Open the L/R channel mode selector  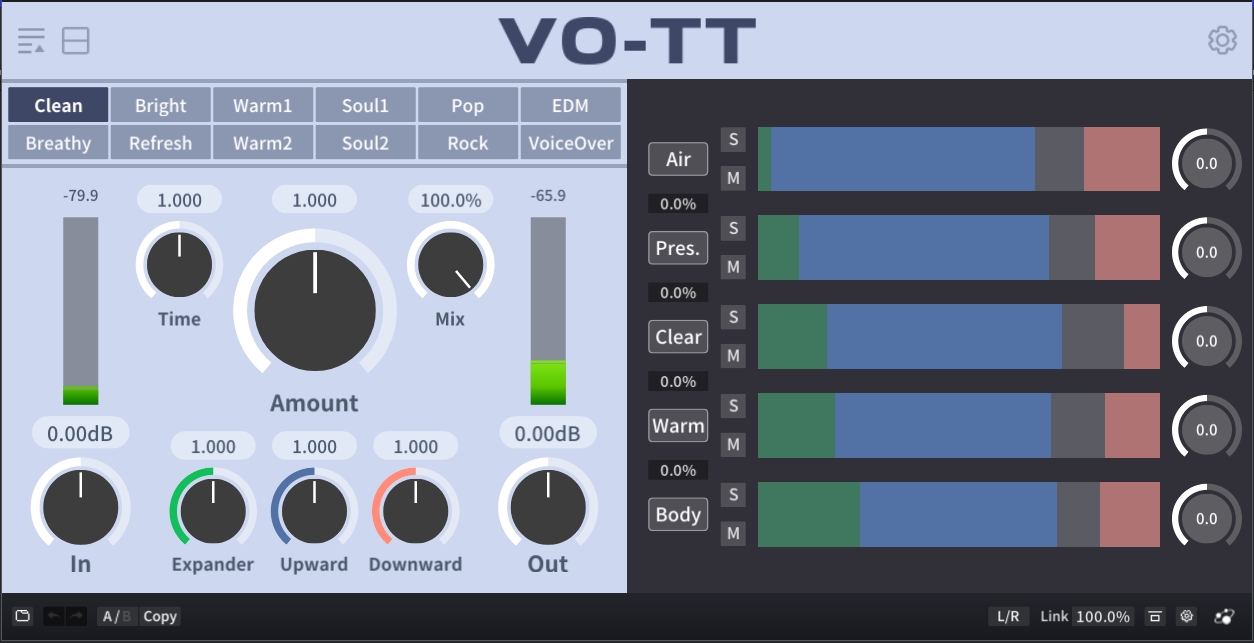(1008, 616)
